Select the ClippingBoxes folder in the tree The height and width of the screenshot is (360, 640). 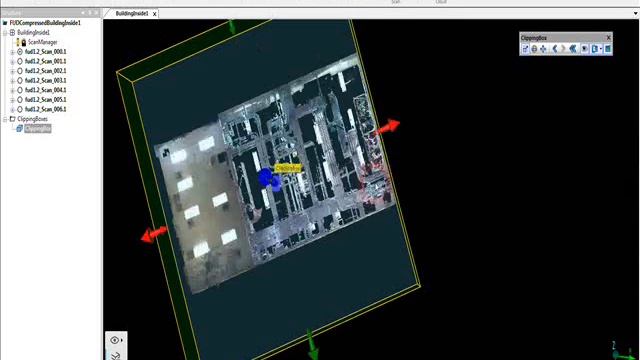(x=32, y=119)
